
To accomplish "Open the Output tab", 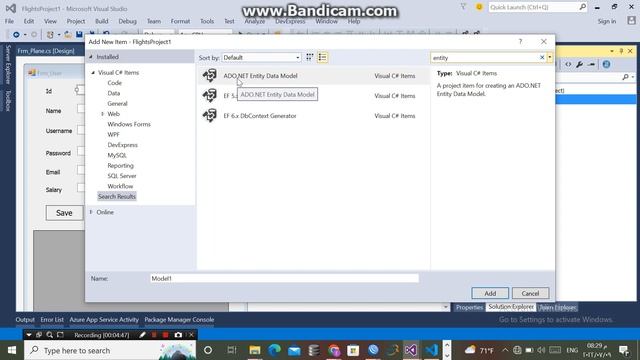I will tap(25, 320).
